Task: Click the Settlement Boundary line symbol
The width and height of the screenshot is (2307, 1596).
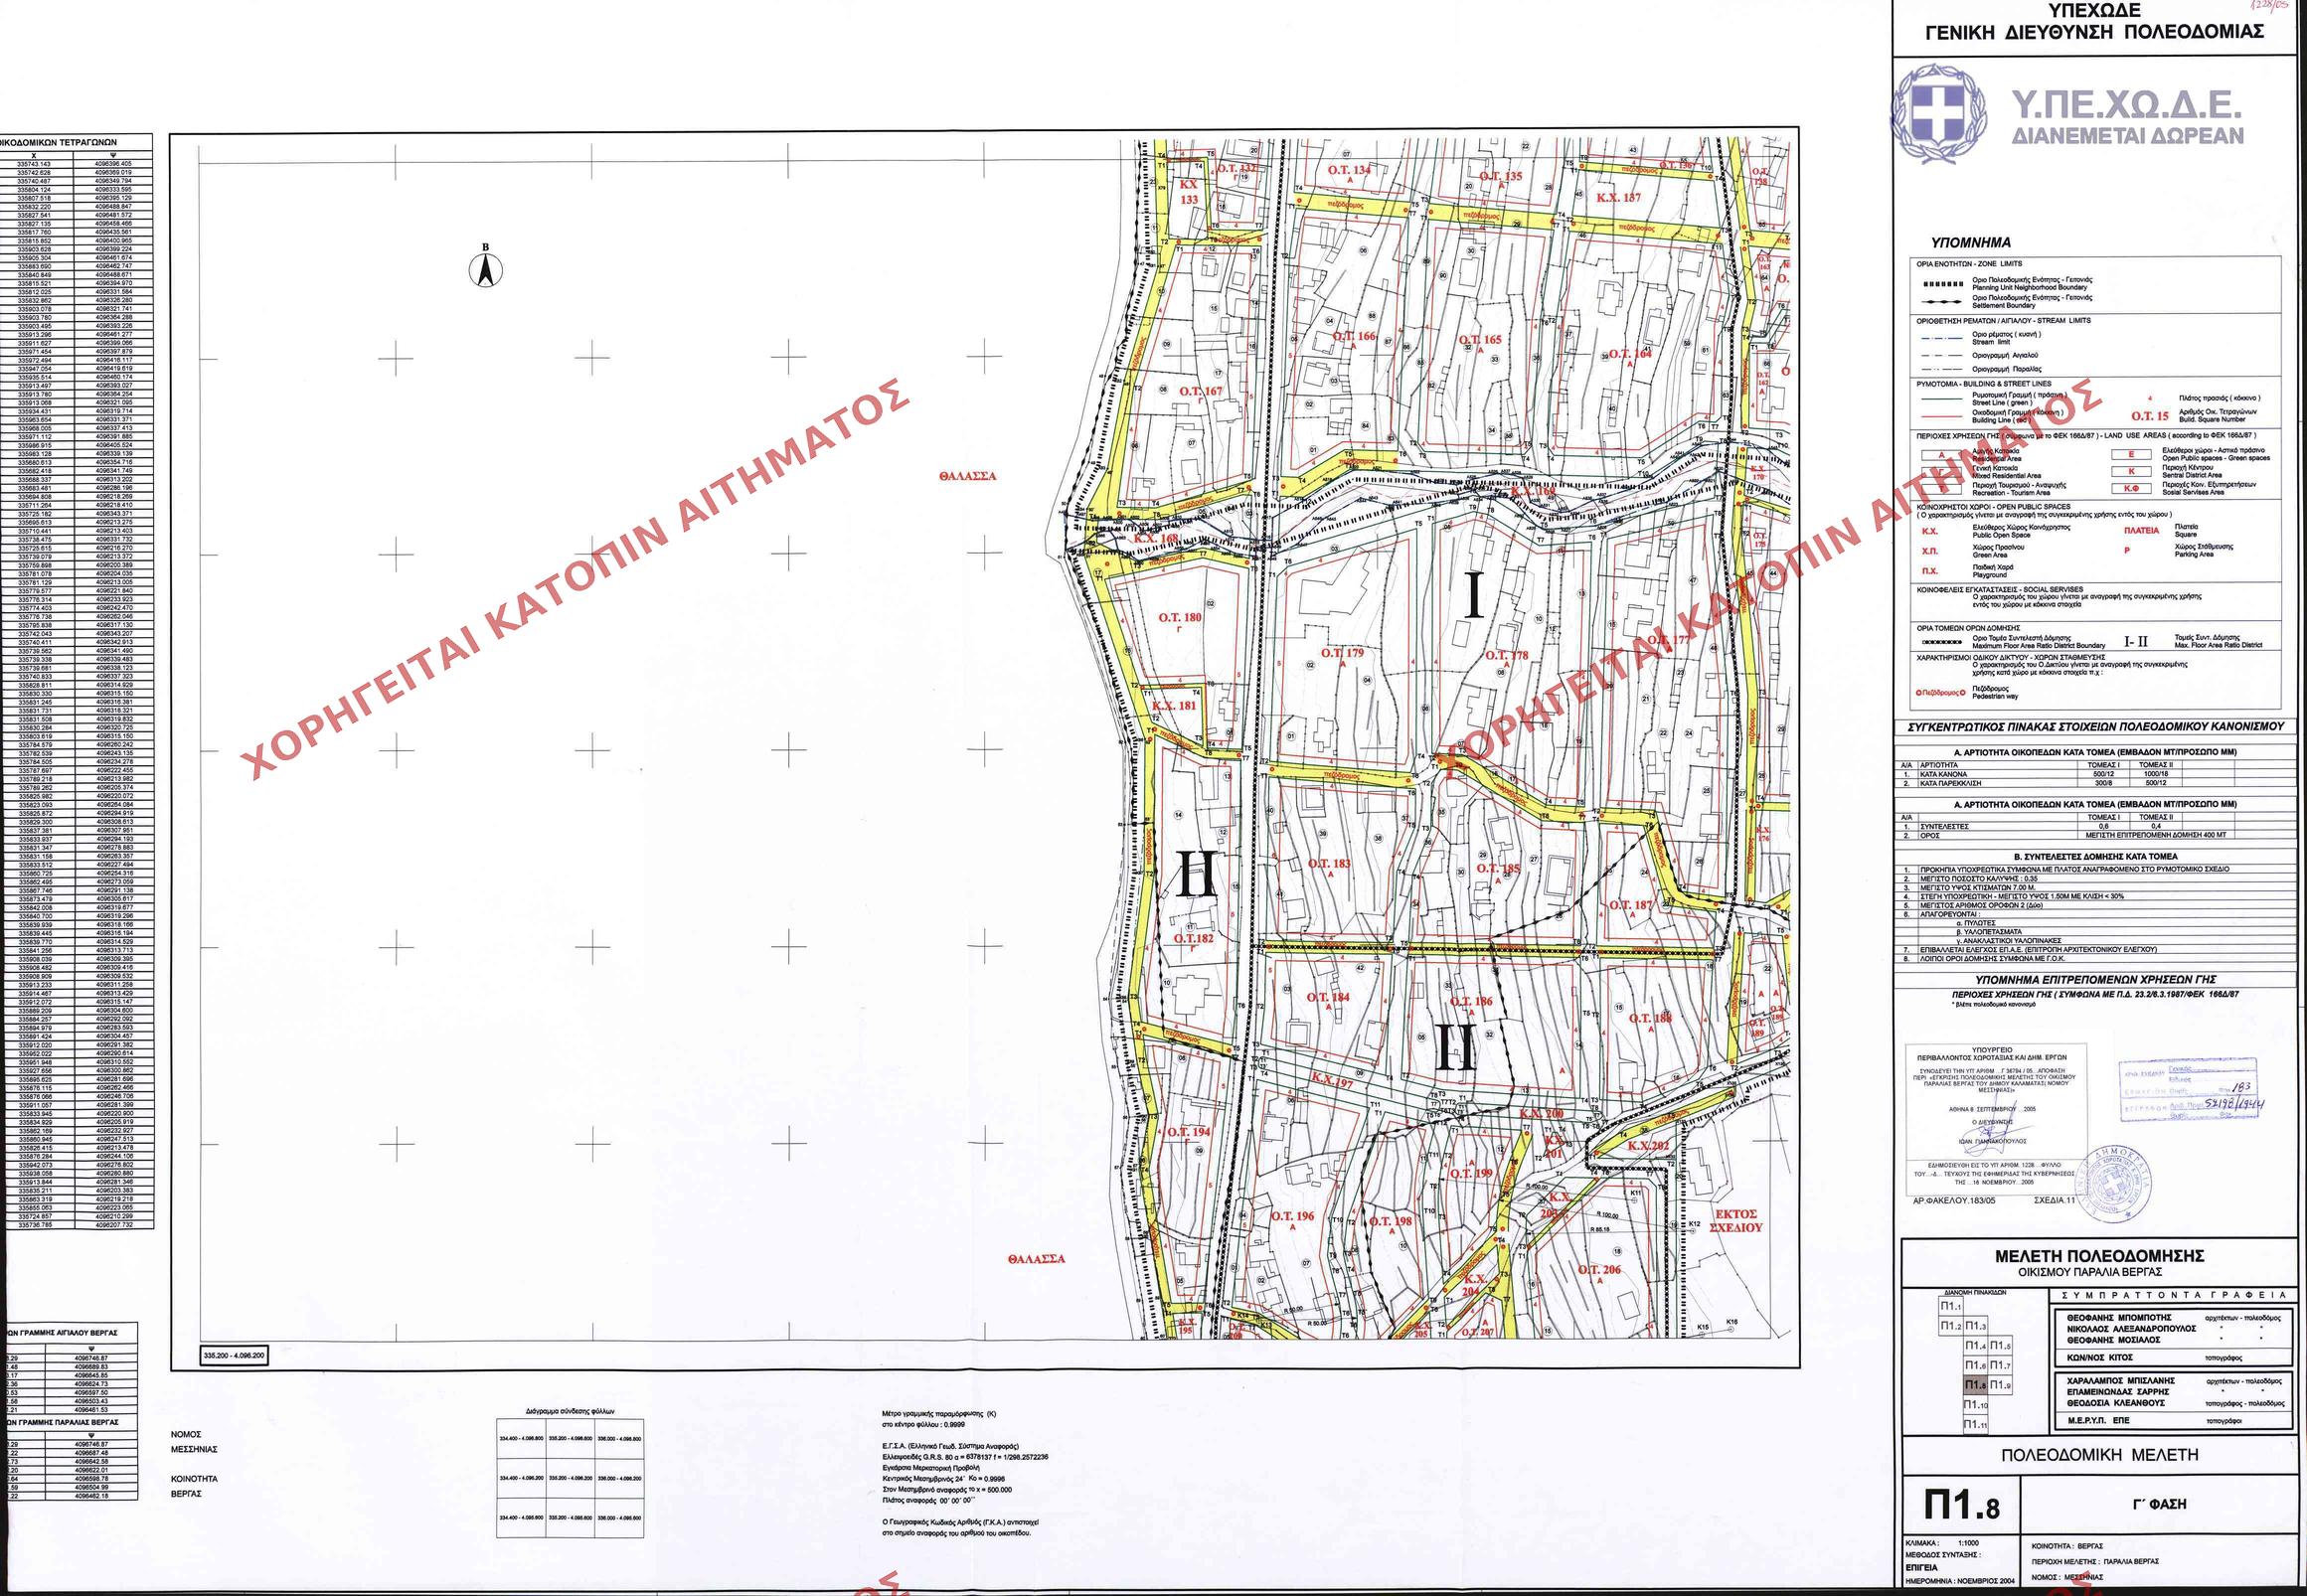Action: tap(1942, 301)
